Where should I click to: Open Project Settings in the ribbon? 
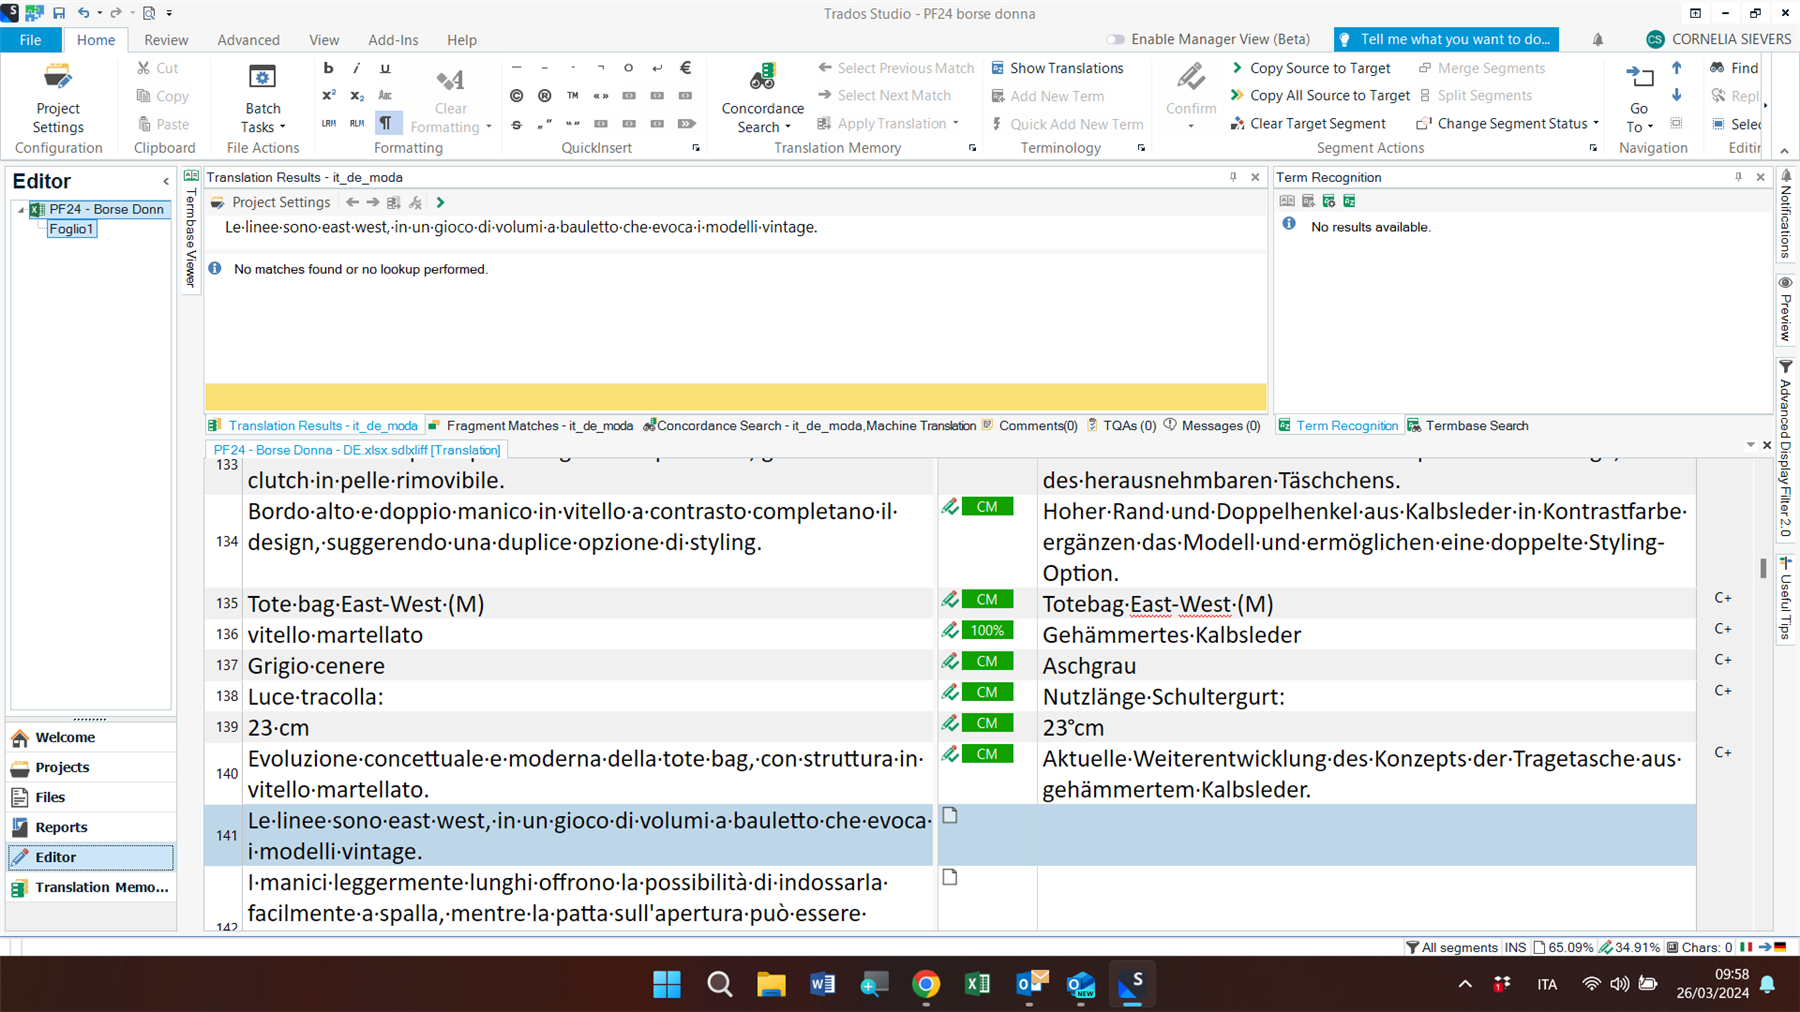[x=58, y=98]
